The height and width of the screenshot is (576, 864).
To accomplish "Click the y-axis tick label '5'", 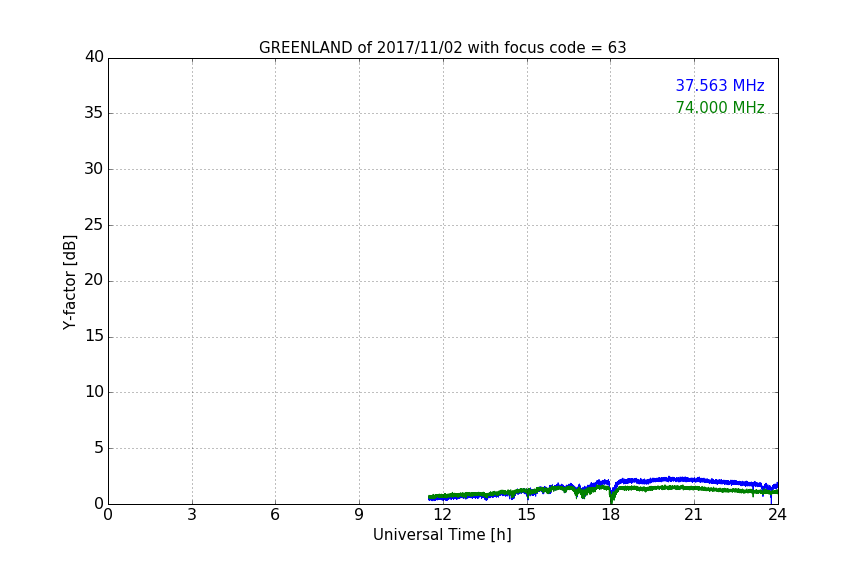I will [99, 448].
